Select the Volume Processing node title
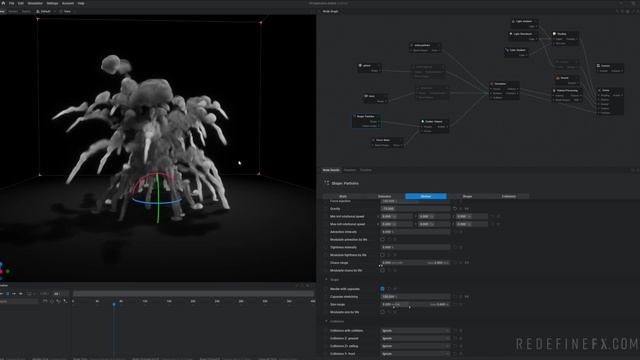Viewport: 640px width, 360px height. coord(568,90)
